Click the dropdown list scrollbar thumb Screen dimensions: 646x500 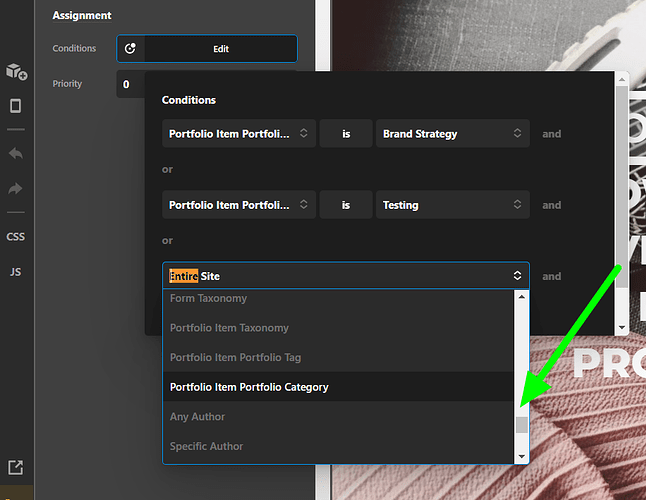click(x=521, y=425)
